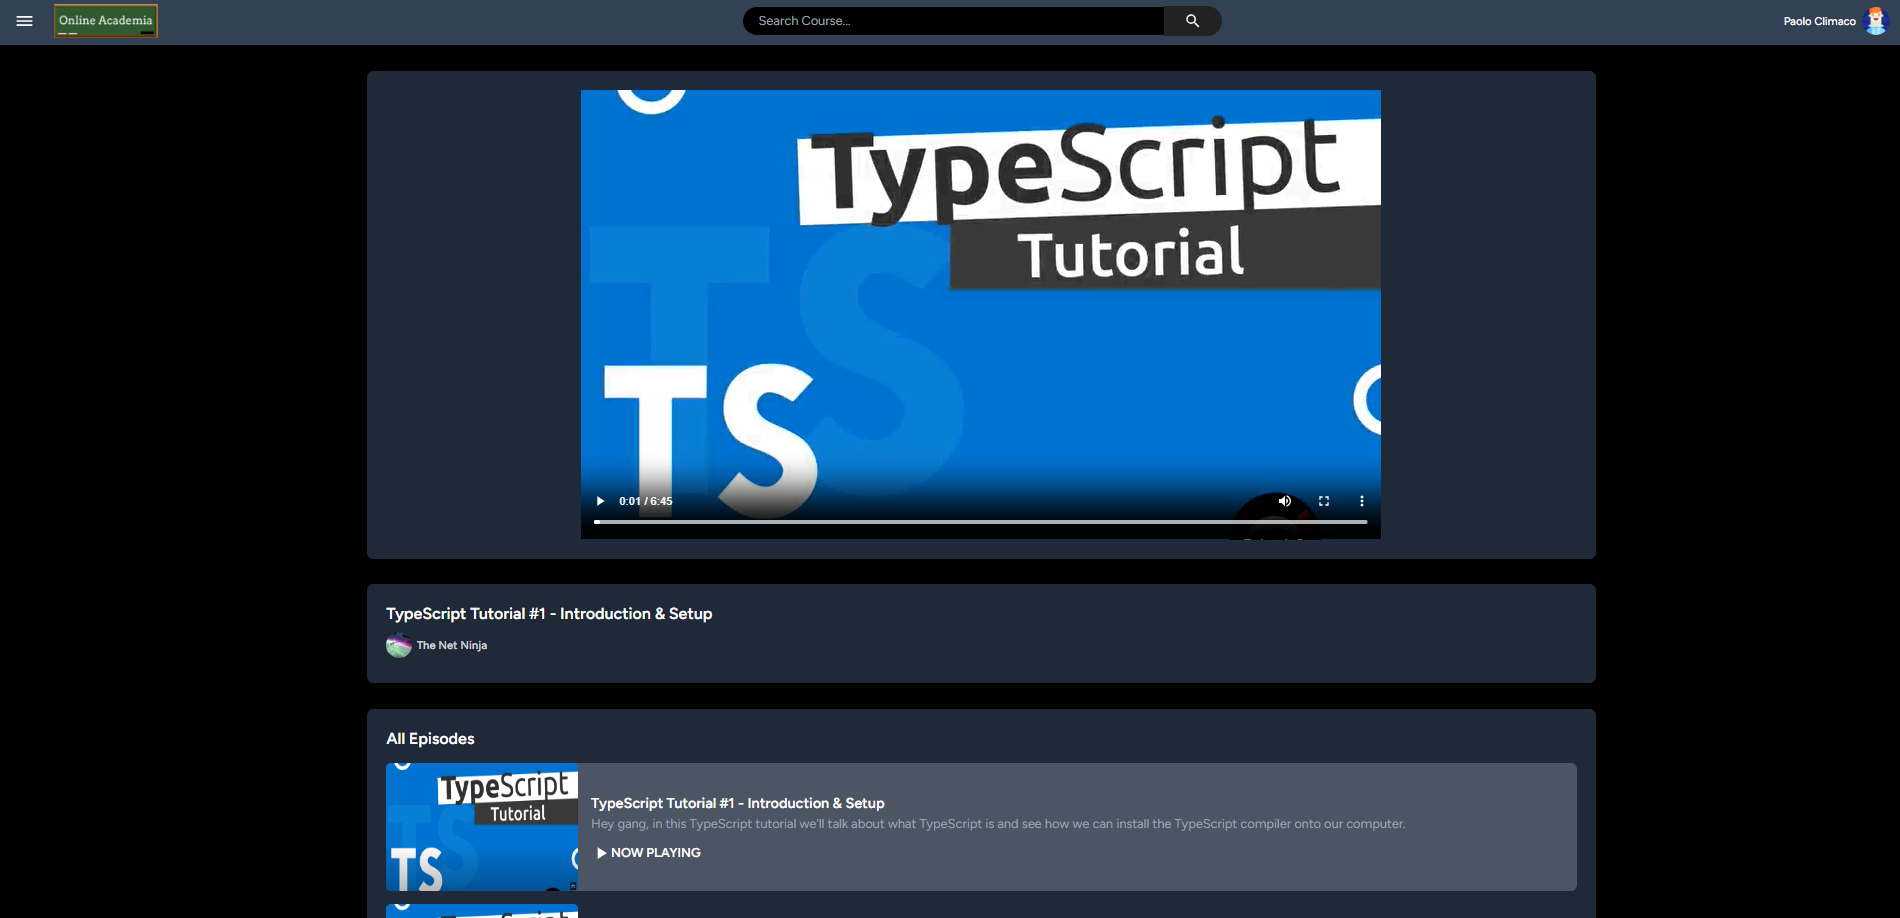Mute the video audio
The height and width of the screenshot is (918, 1900).
[1284, 501]
